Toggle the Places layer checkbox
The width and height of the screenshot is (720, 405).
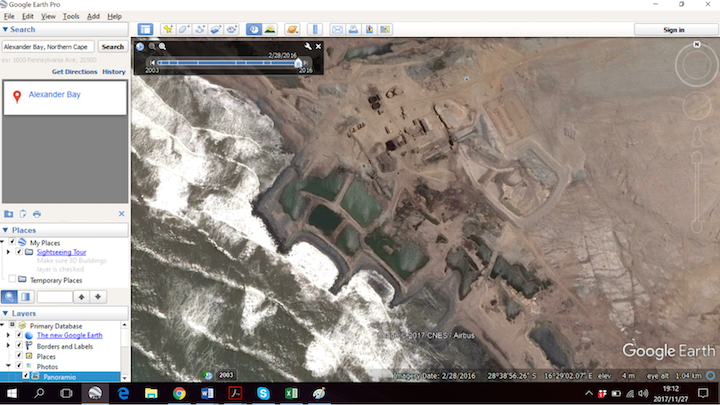[x=19, y=355]
